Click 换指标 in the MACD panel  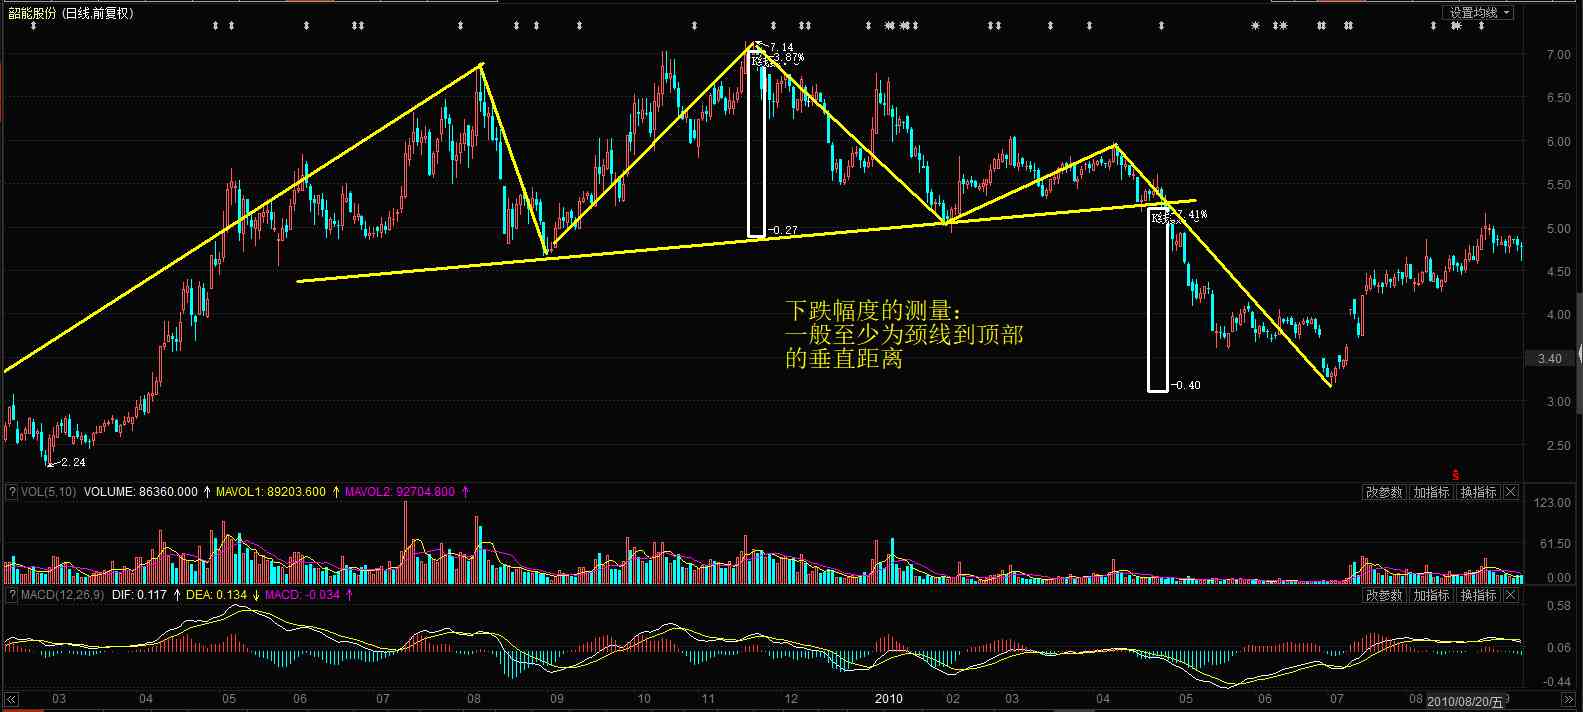tap(1478, 595)
